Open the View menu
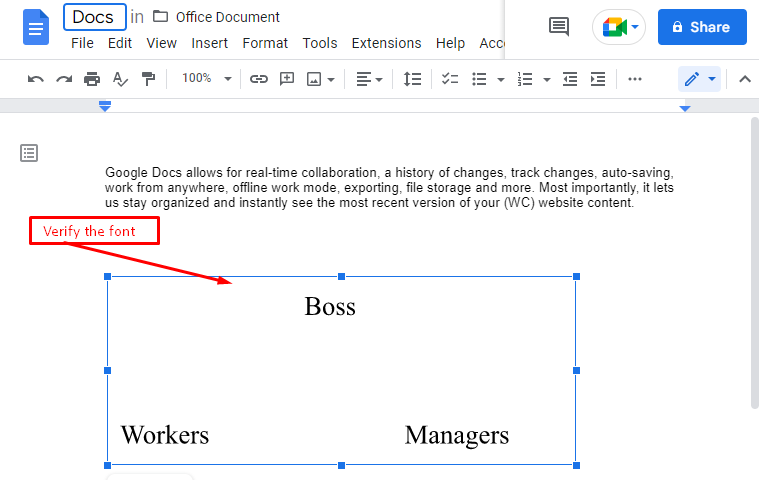 161,43
